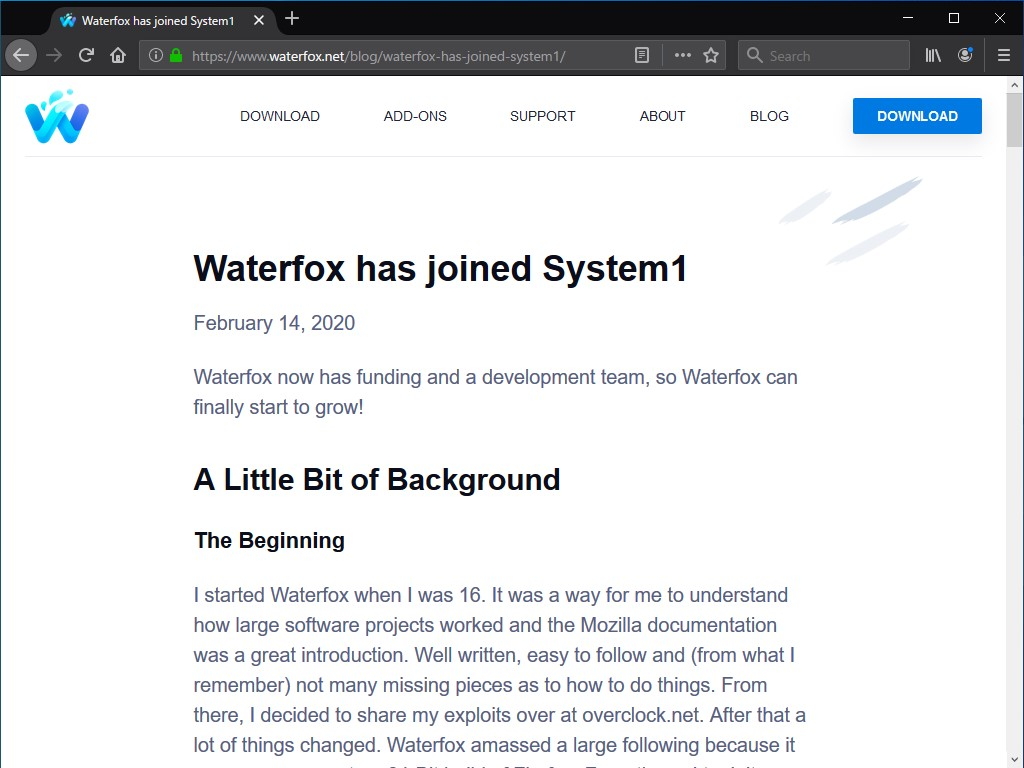1024x768 pixels.
Task: Open the BLOG menu item
Action: pos(769,116)
